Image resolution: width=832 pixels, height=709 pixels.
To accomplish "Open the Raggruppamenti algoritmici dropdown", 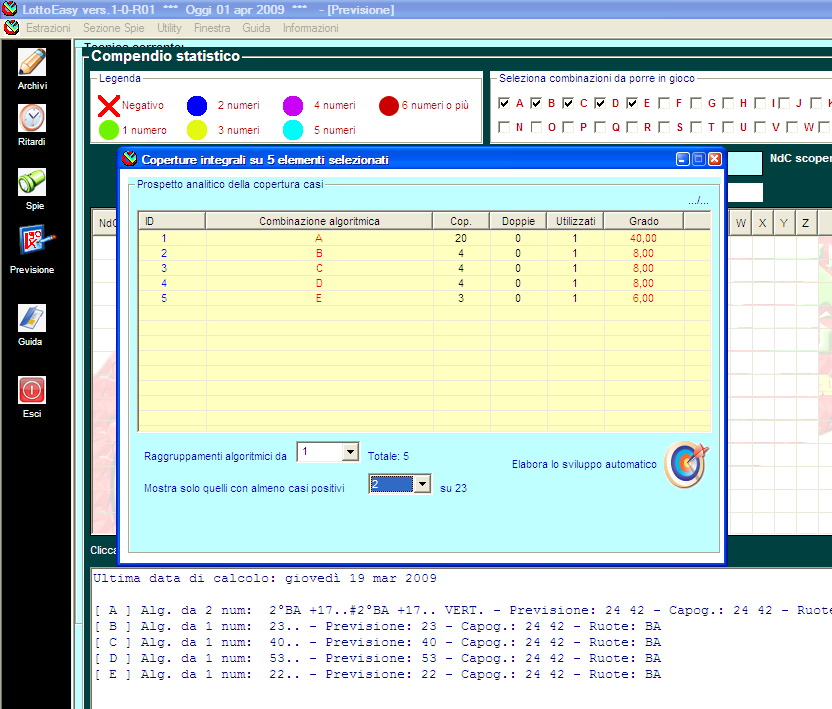I will 350,452.
